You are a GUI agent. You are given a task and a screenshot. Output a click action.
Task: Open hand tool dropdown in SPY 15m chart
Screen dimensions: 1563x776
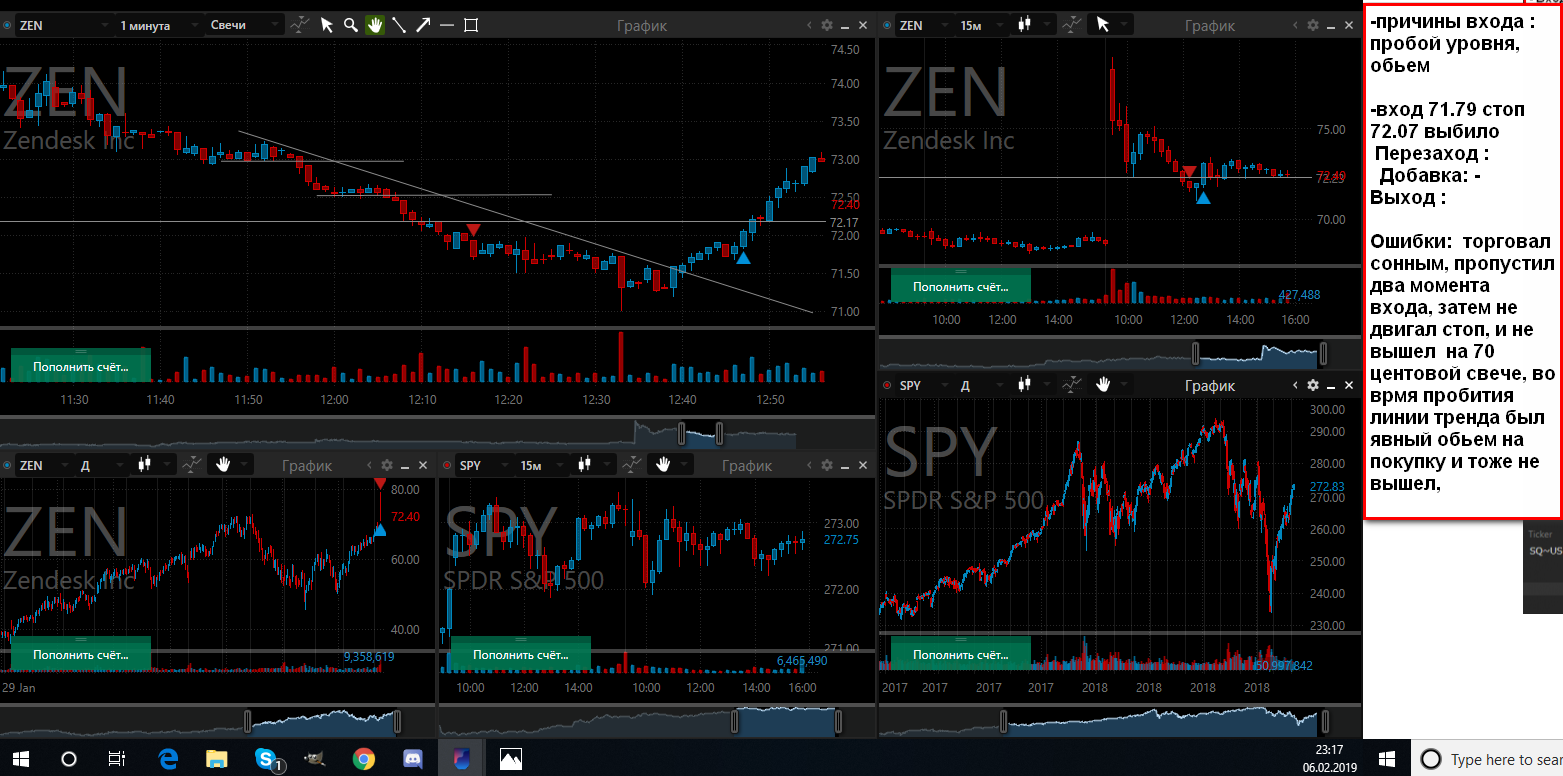[669, 464]
